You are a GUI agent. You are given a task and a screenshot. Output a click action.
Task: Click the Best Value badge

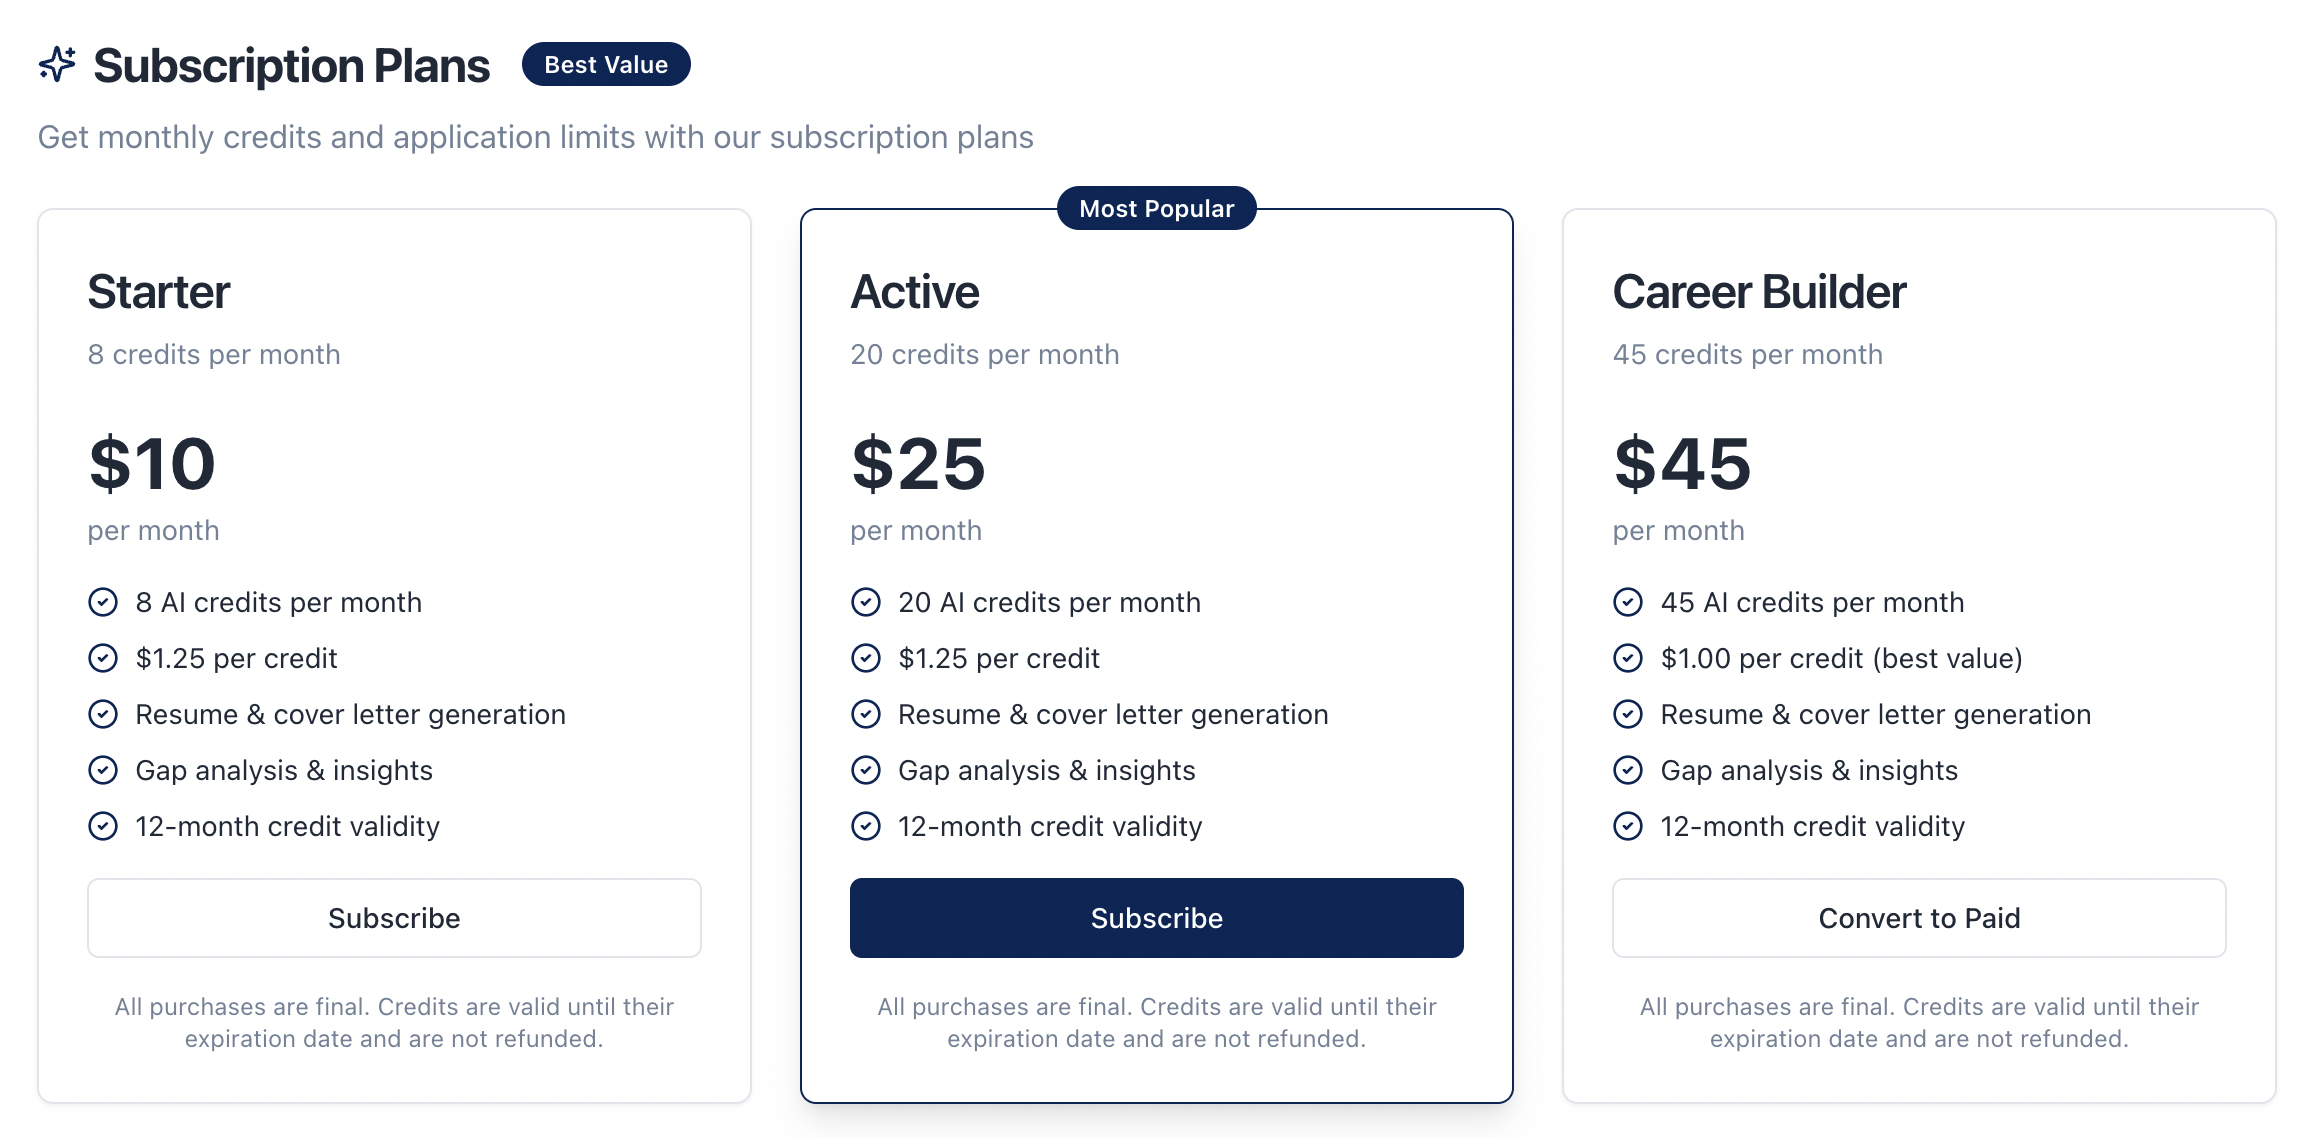pyautogui.click(x=606, y=65)
